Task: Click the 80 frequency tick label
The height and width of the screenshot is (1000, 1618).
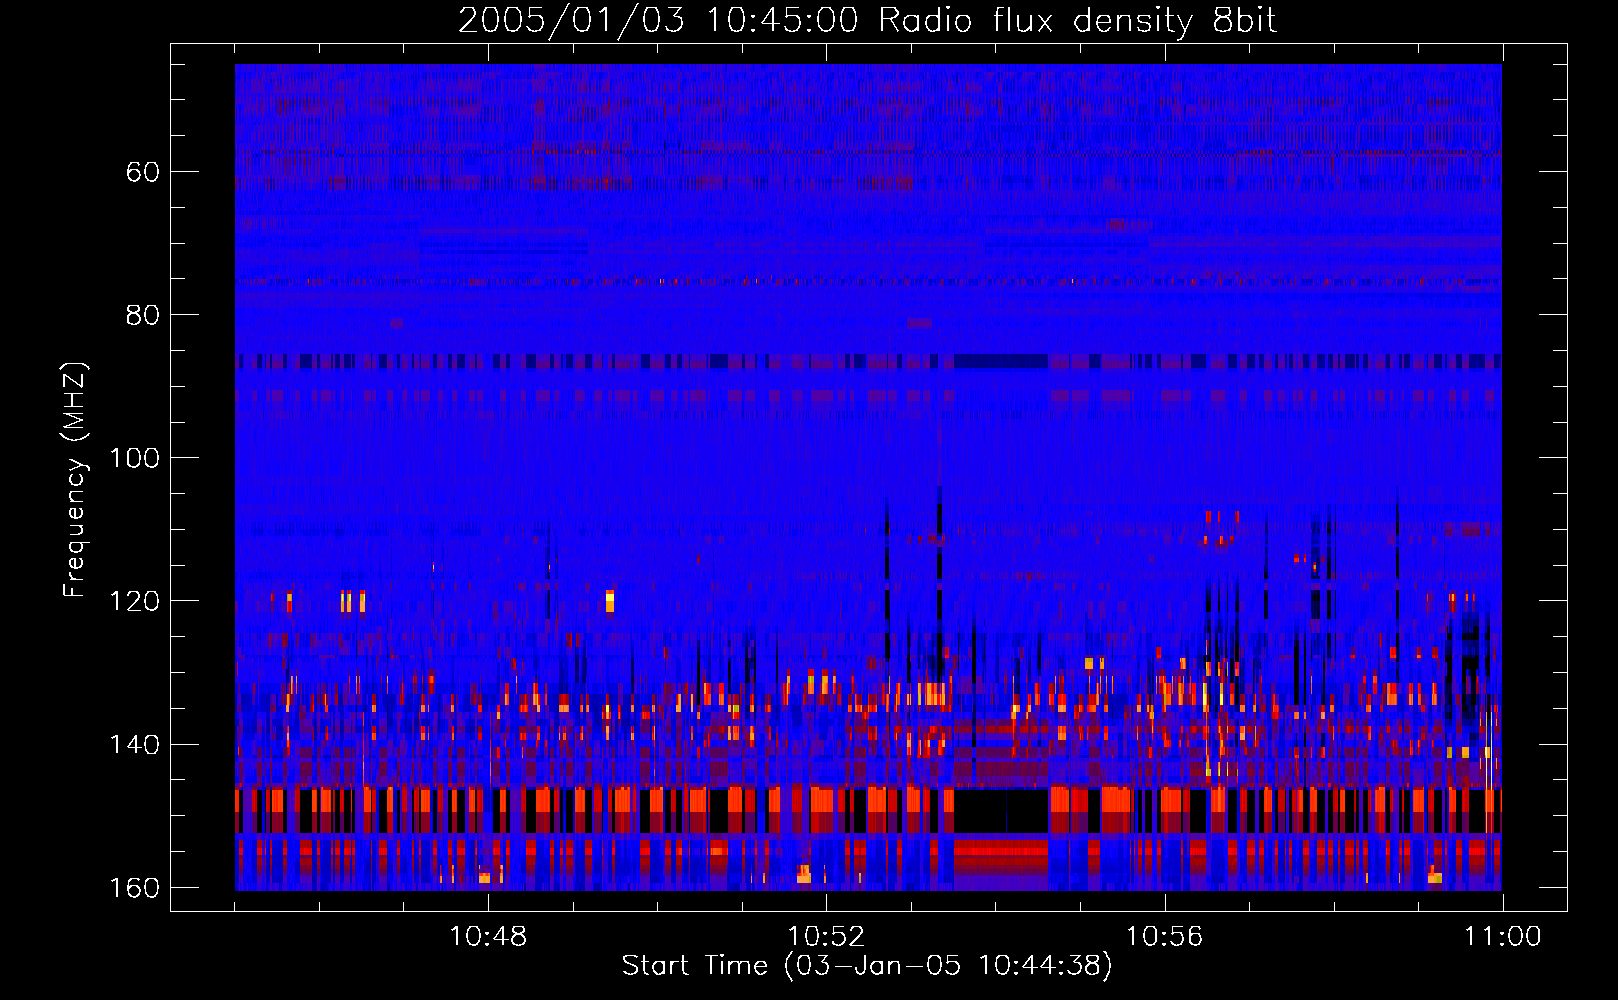Action: tap(142, 315)
